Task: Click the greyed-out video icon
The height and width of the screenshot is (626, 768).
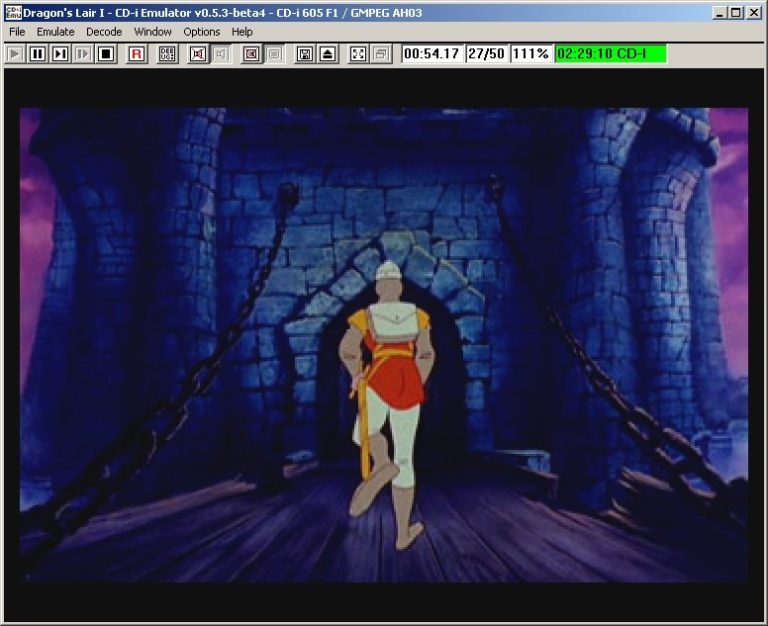Action: (x=274, y=54)
